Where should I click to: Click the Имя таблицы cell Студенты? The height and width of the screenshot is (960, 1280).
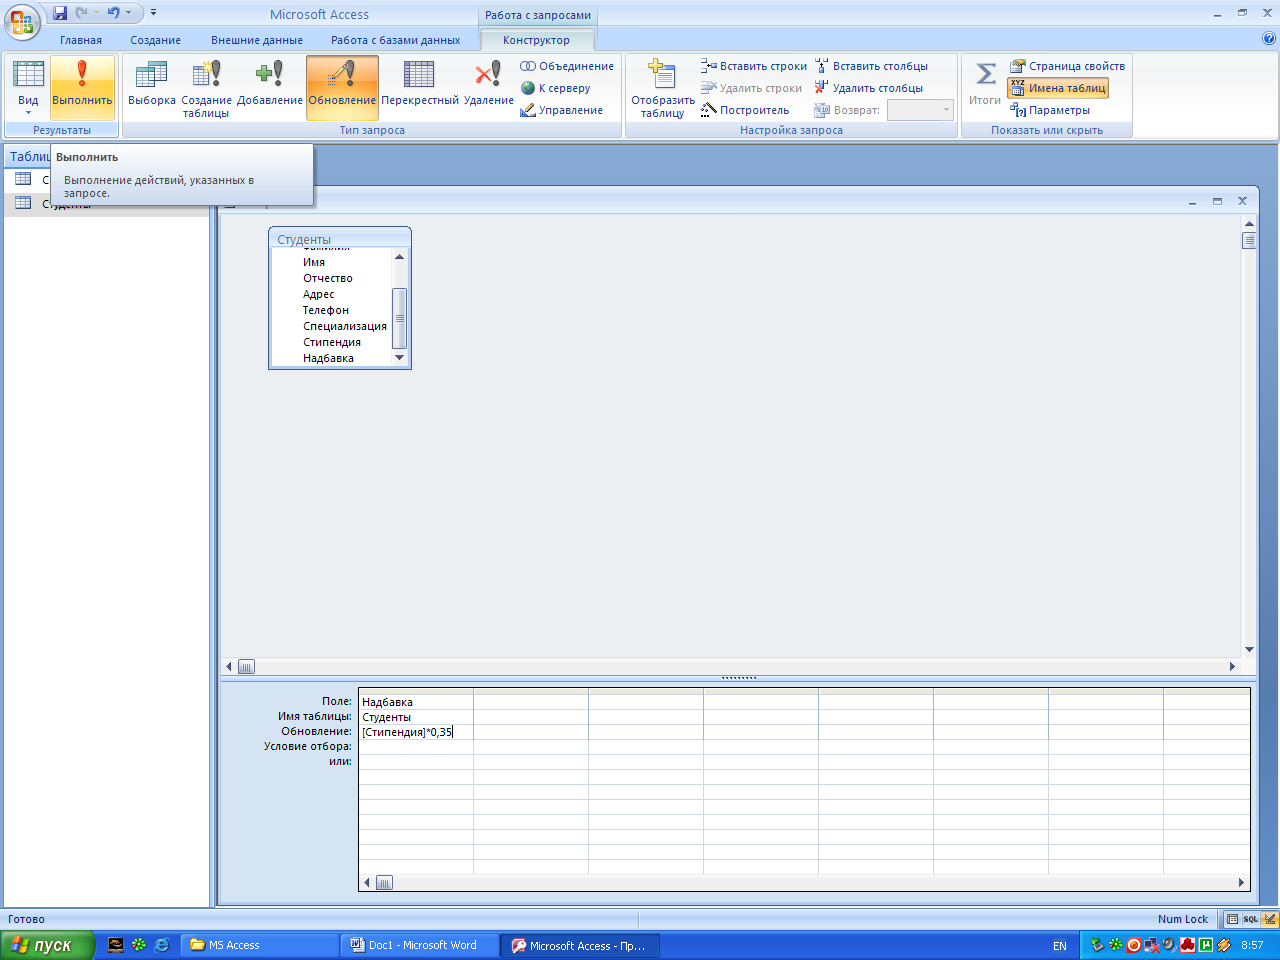pos(416,717)
